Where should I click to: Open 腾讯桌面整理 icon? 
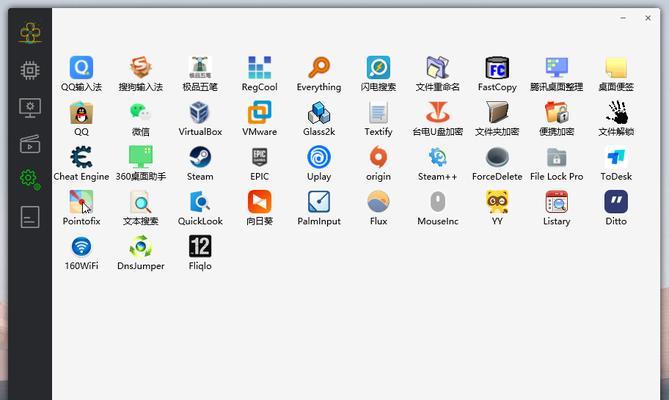click(x=556, y=67)
